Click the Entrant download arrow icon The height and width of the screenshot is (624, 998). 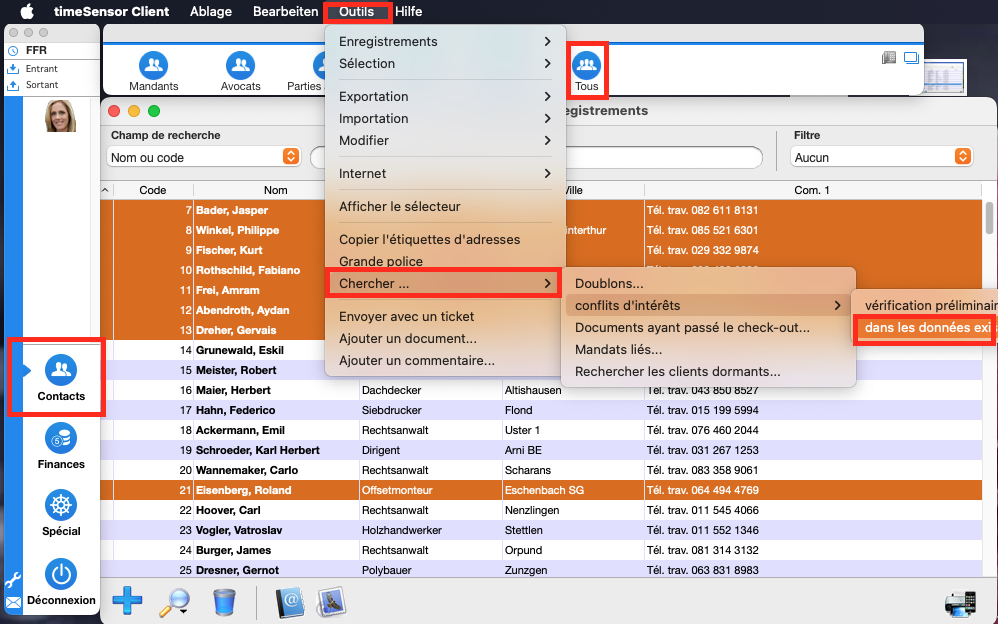(x=13, y=69)
